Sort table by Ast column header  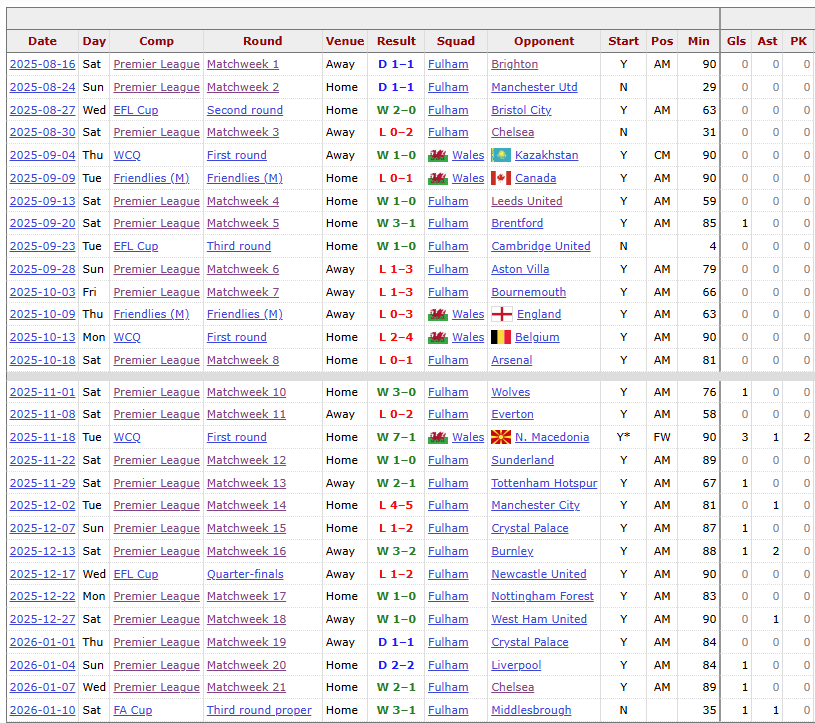(767, 41)
